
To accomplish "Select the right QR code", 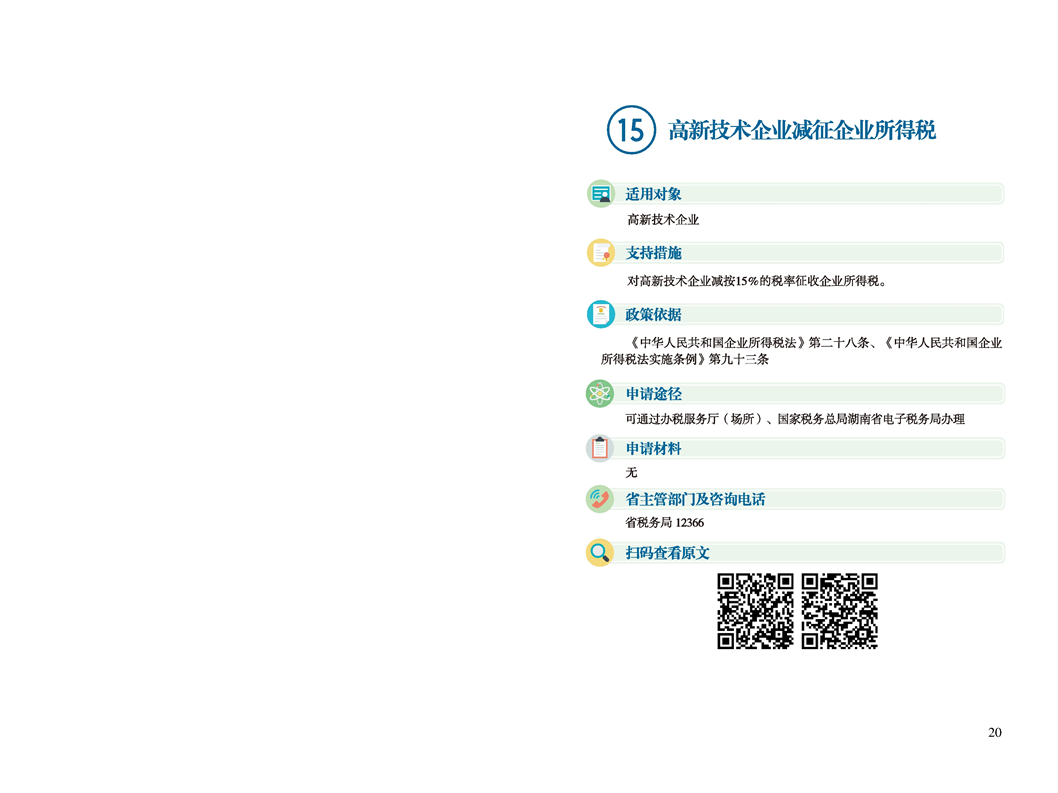I will (839, 611).
